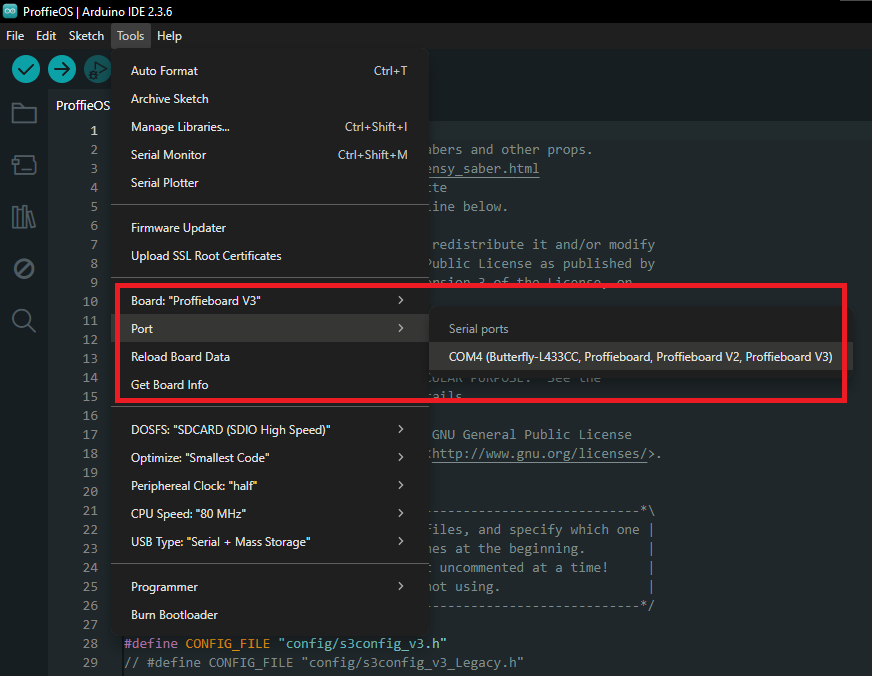Open the Debug sidebar icon
This screenshot has height=676, width=872.
tap(24, 269)
